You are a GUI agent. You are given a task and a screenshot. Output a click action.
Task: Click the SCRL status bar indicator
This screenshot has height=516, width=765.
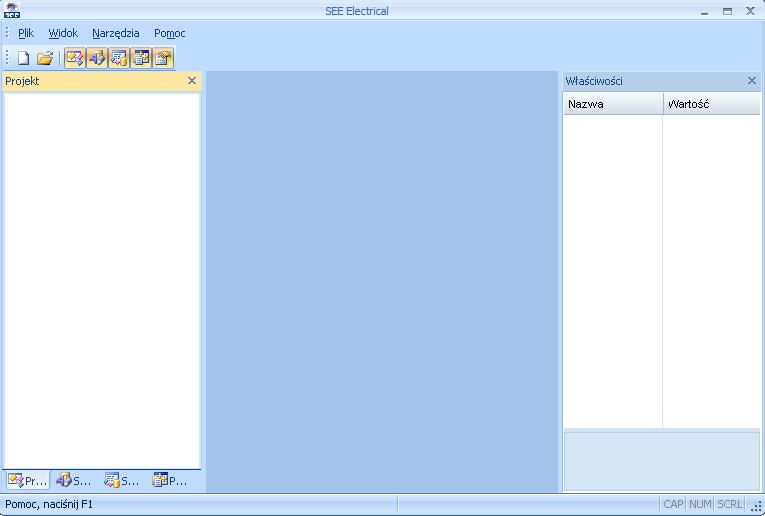tap(729, 504)
